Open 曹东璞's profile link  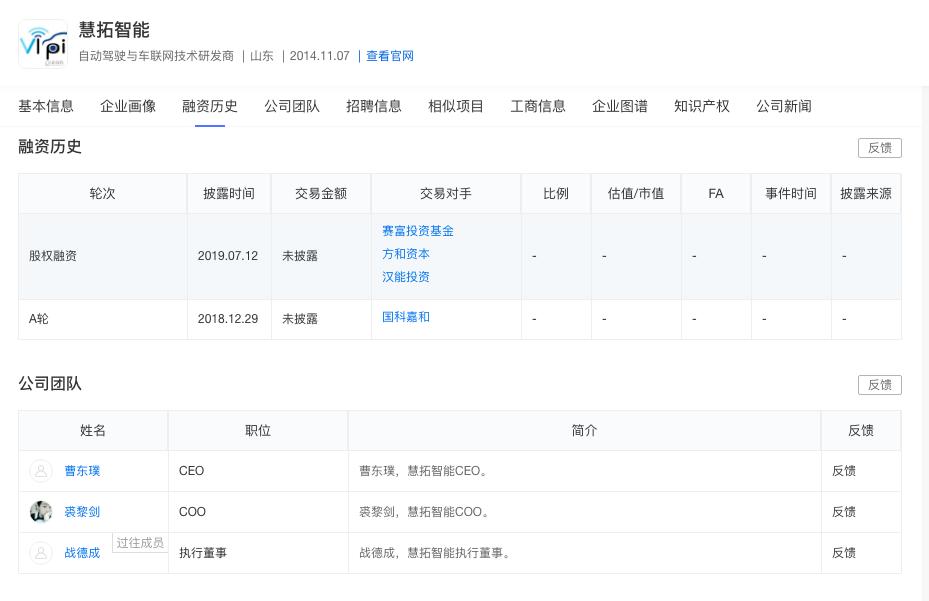(82, 471)
